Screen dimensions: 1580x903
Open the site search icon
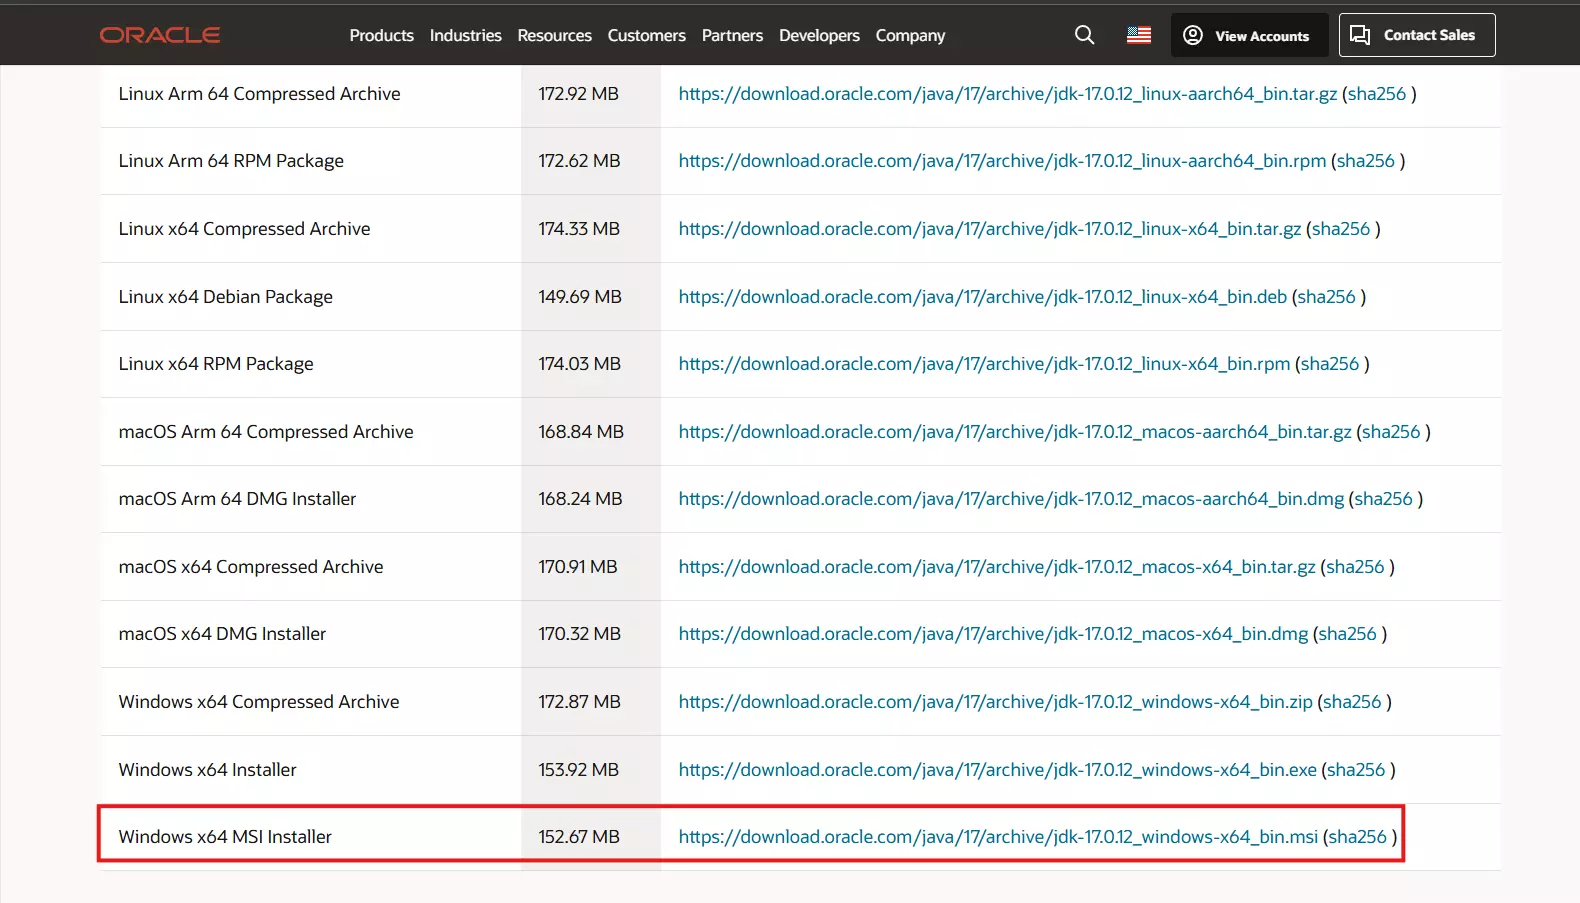[1084, 35]
